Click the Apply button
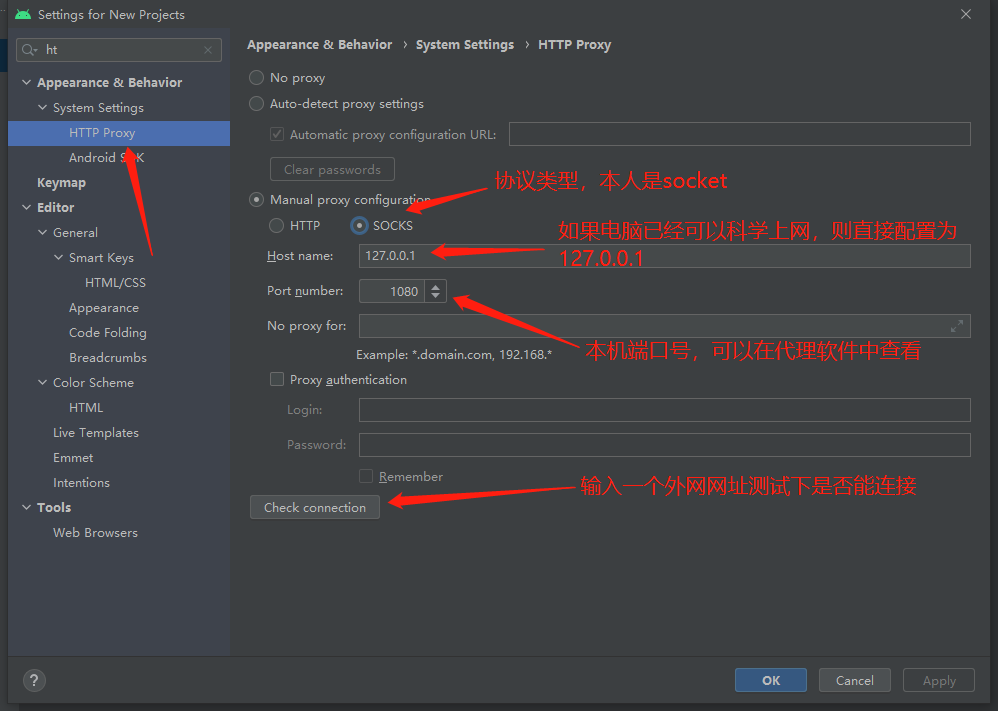This screenshot has width=998, height=711. [939, 680]
